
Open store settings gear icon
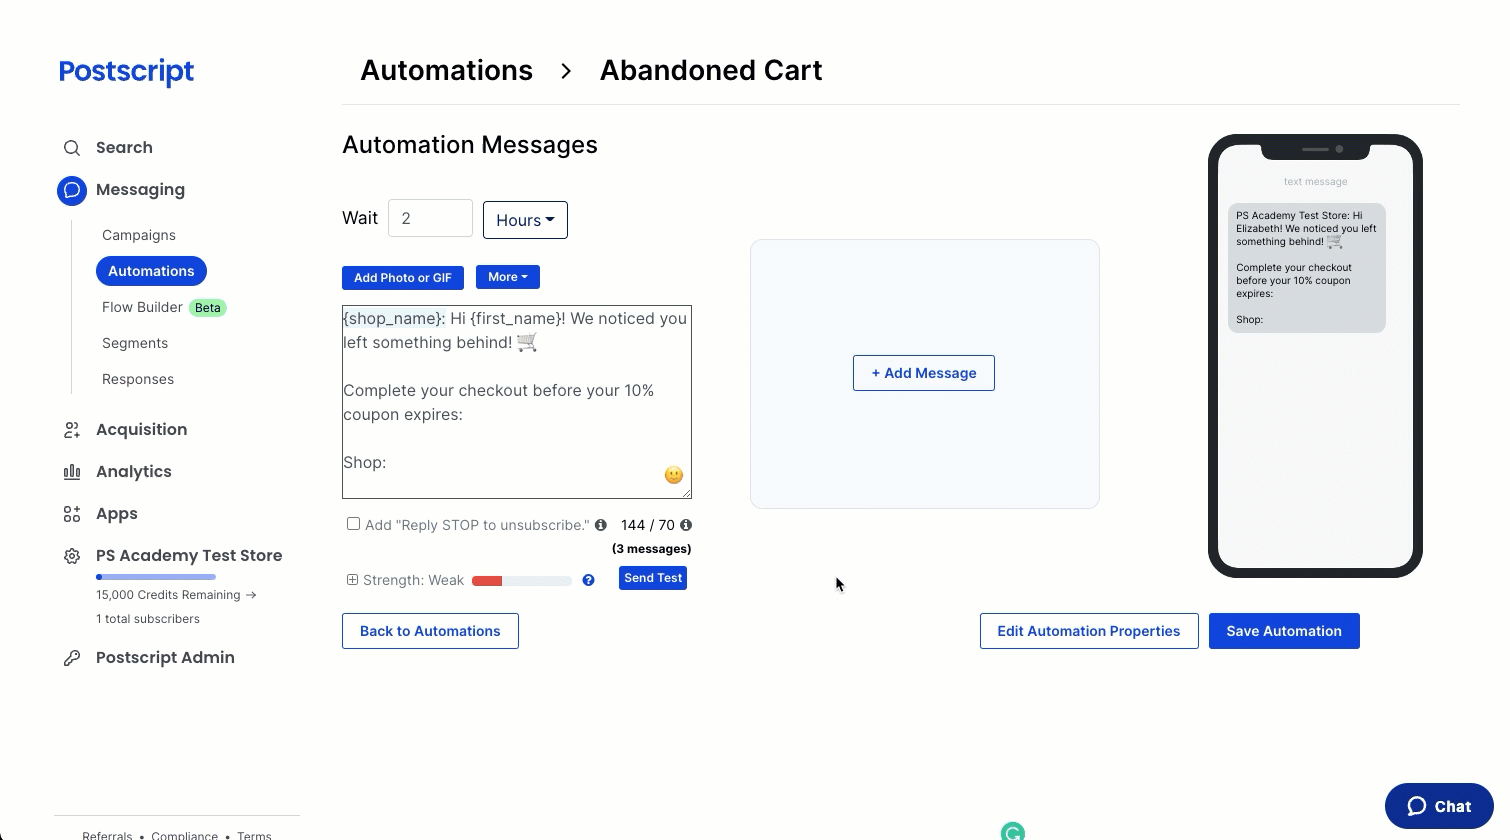(x=72, y=556)
